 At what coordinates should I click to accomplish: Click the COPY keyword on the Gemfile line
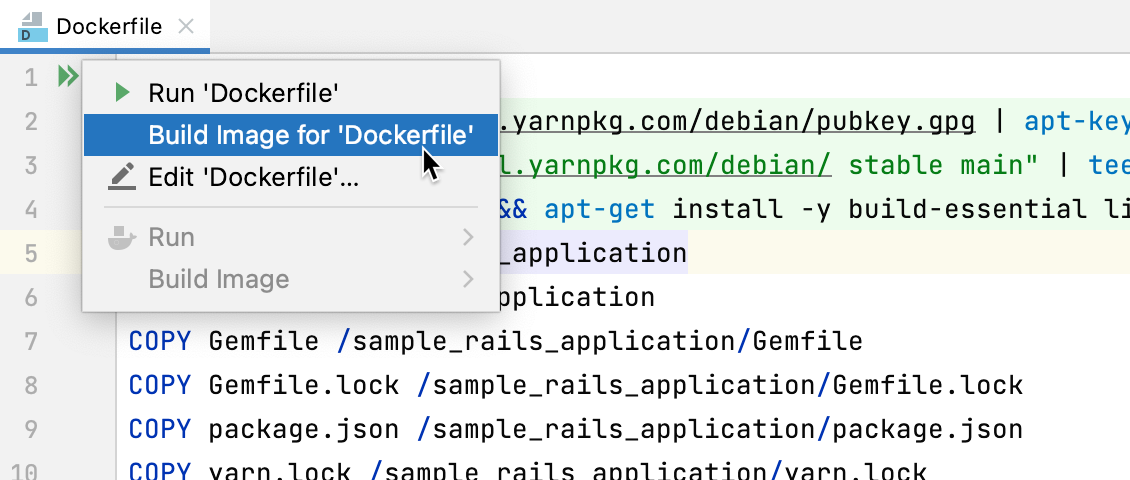[160, 341]
